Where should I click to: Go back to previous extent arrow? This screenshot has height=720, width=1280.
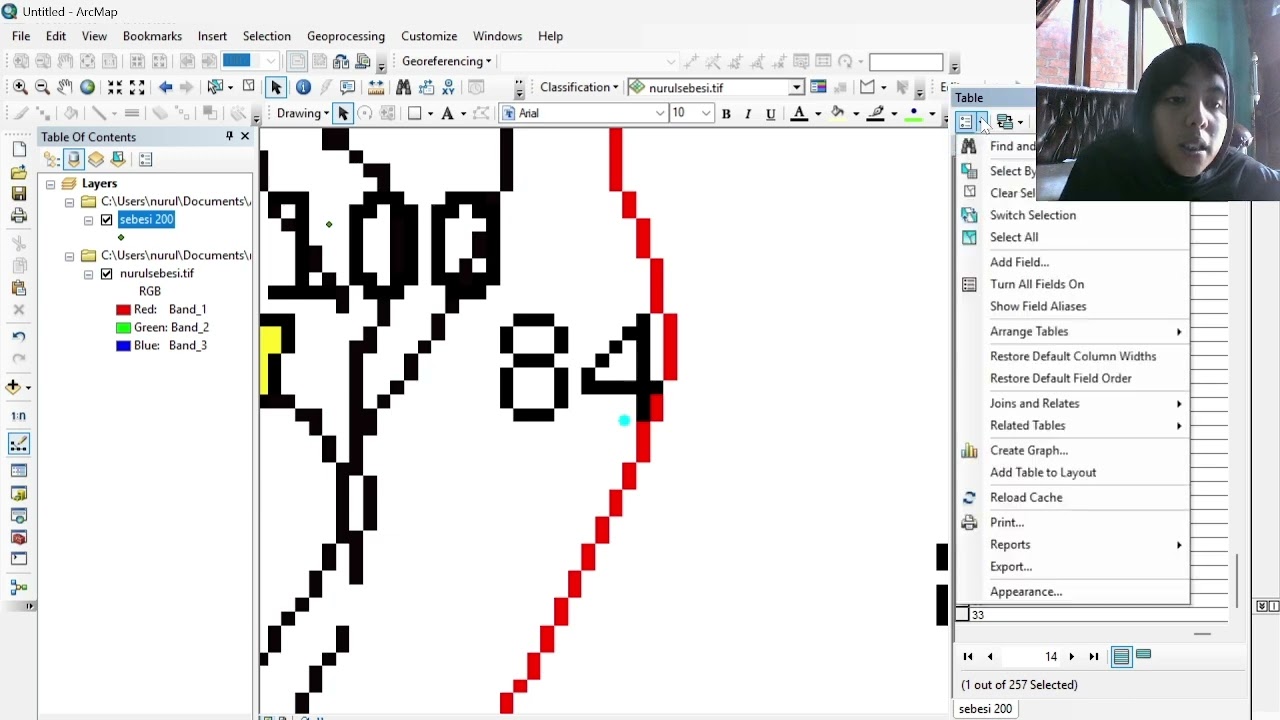166,87
